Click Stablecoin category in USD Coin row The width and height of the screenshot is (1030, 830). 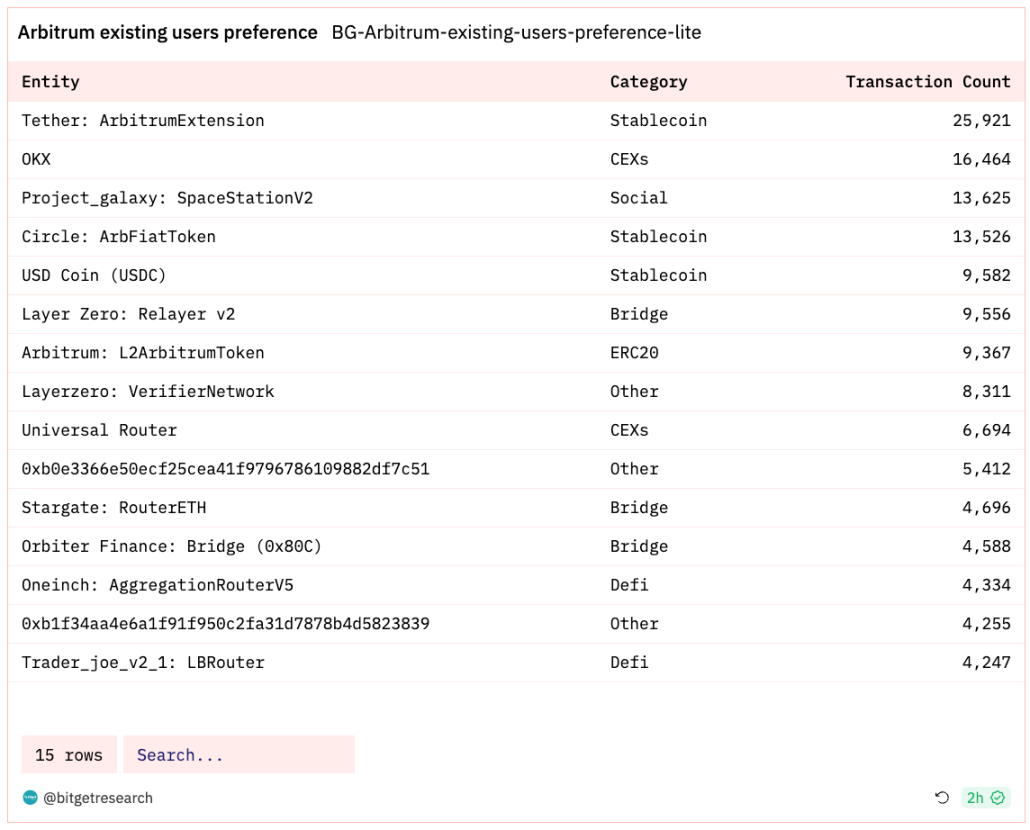point(658,275)
